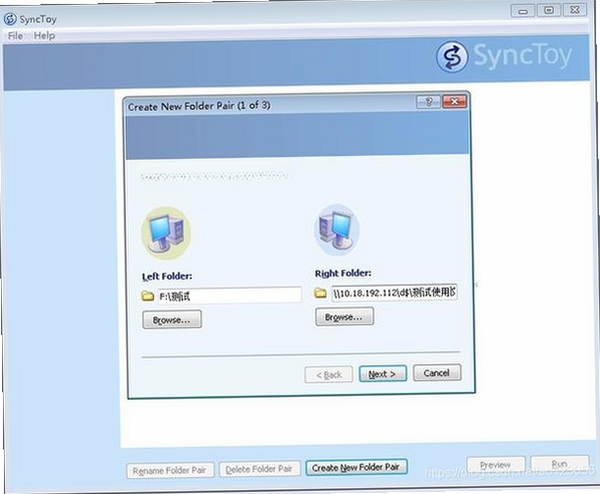Click the disabled Back button
This screenshot has height=494, width=600.
click(329, 375)
